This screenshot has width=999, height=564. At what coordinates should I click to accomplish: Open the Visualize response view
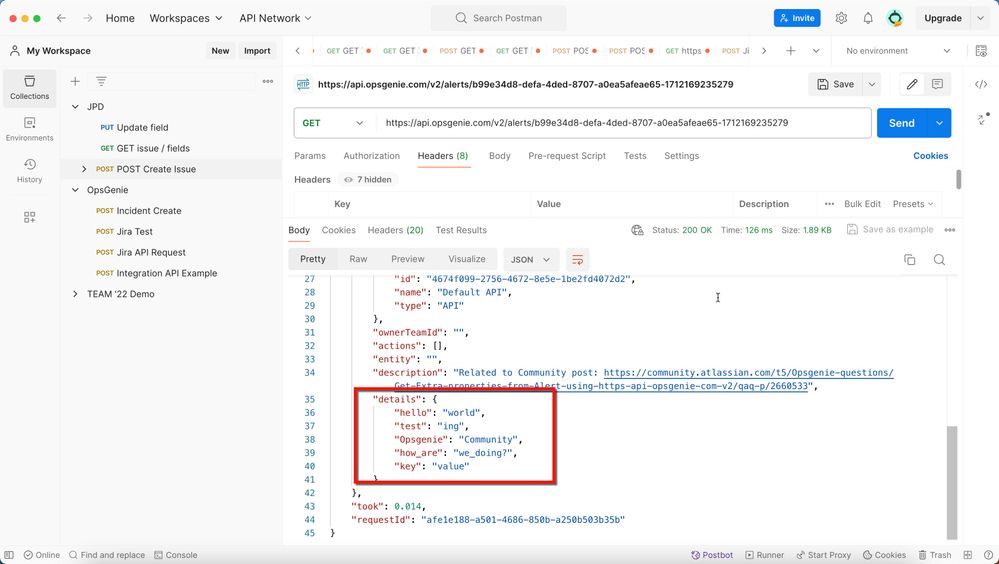tap(466, 259)
